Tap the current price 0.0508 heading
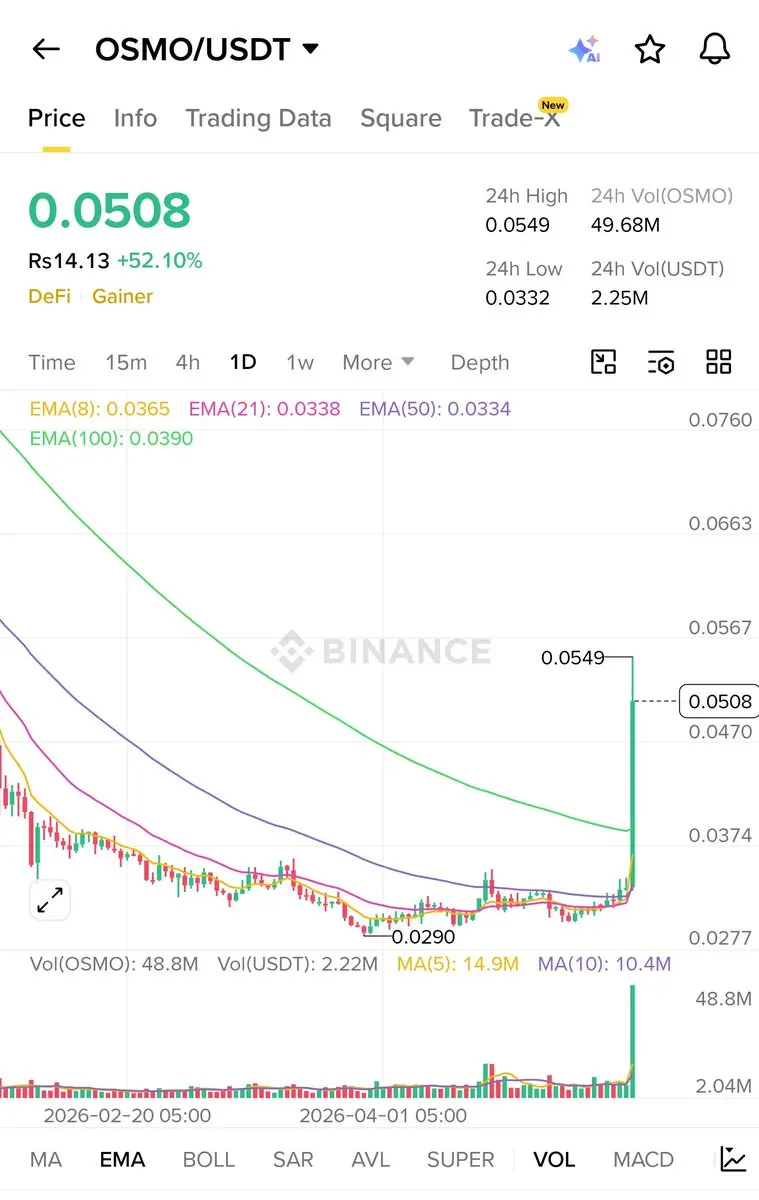The image size is (759, 1200). point(109,210)
